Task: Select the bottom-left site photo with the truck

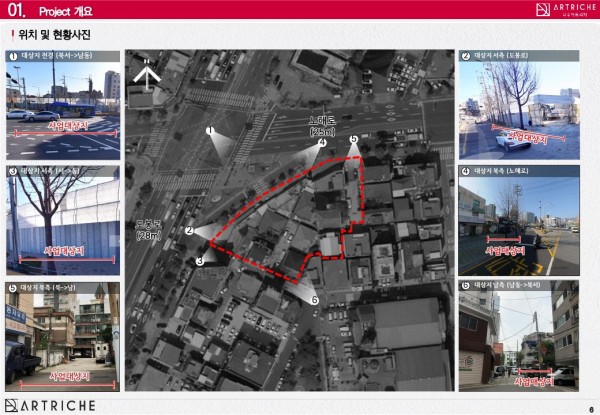Action: (62, 341)
